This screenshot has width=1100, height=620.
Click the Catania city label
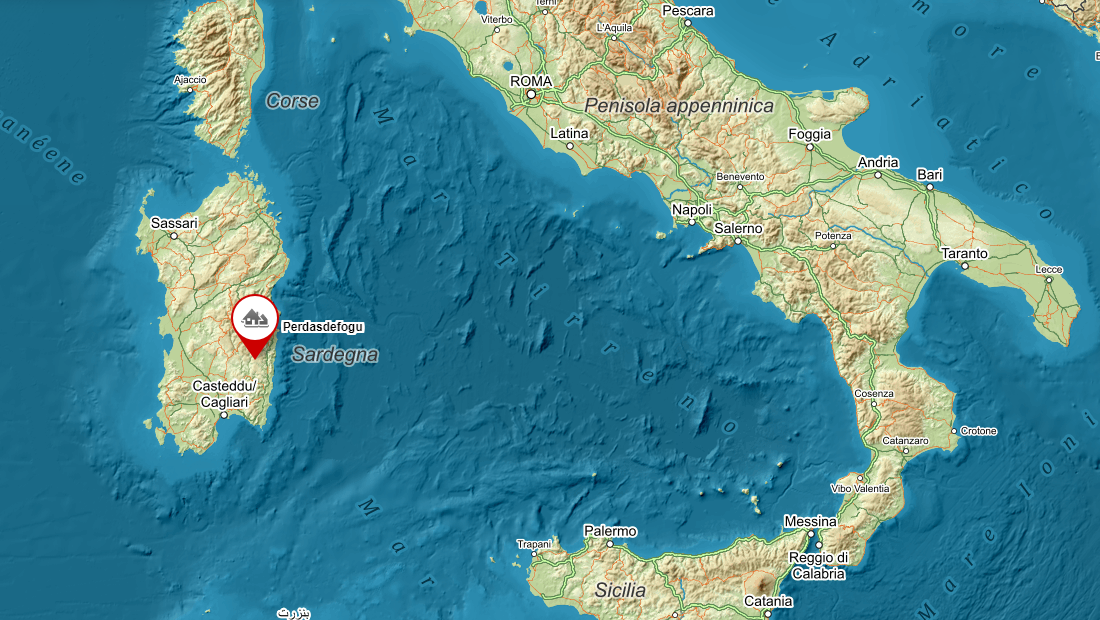coord(768,601)
